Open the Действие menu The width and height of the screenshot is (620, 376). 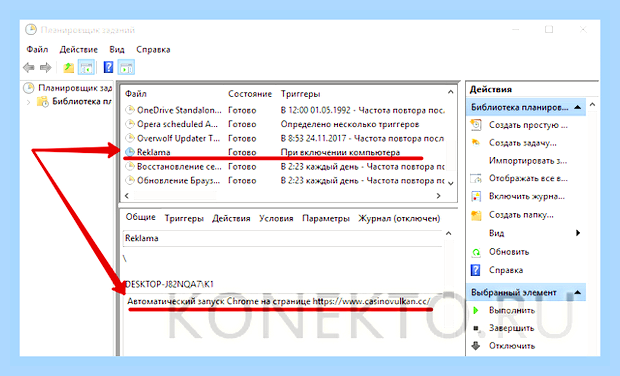[x=79, y=50]
